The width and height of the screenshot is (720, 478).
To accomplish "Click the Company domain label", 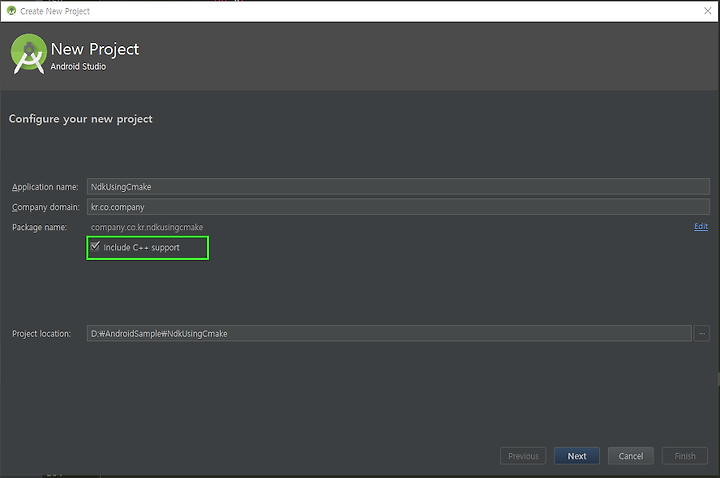I will pyautogui.click(x=45, y=207).
